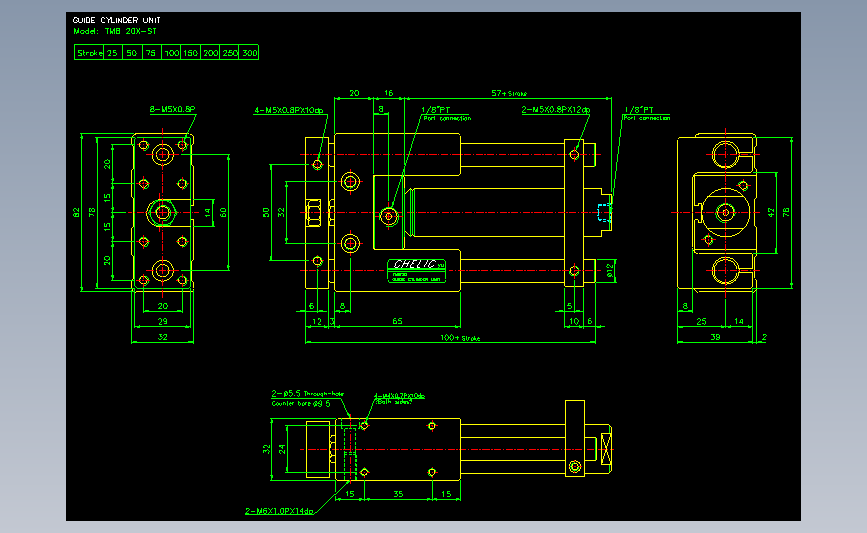Click the GUIDE CYLINDER UNIT title text

point(116,20)
